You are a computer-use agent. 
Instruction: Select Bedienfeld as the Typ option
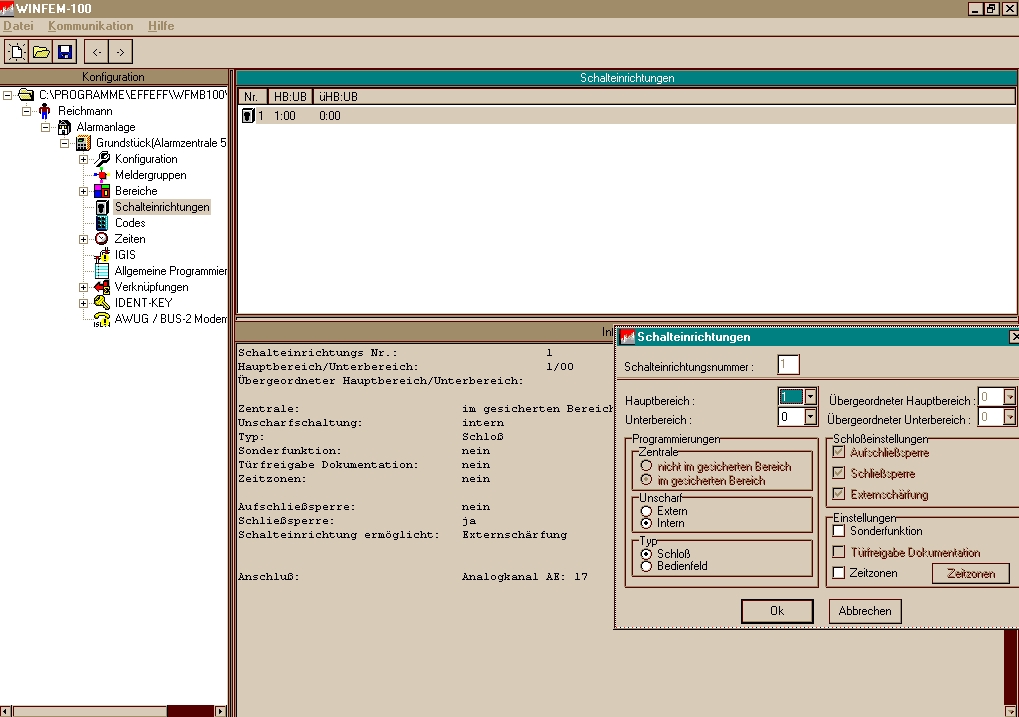pos(647,566)
